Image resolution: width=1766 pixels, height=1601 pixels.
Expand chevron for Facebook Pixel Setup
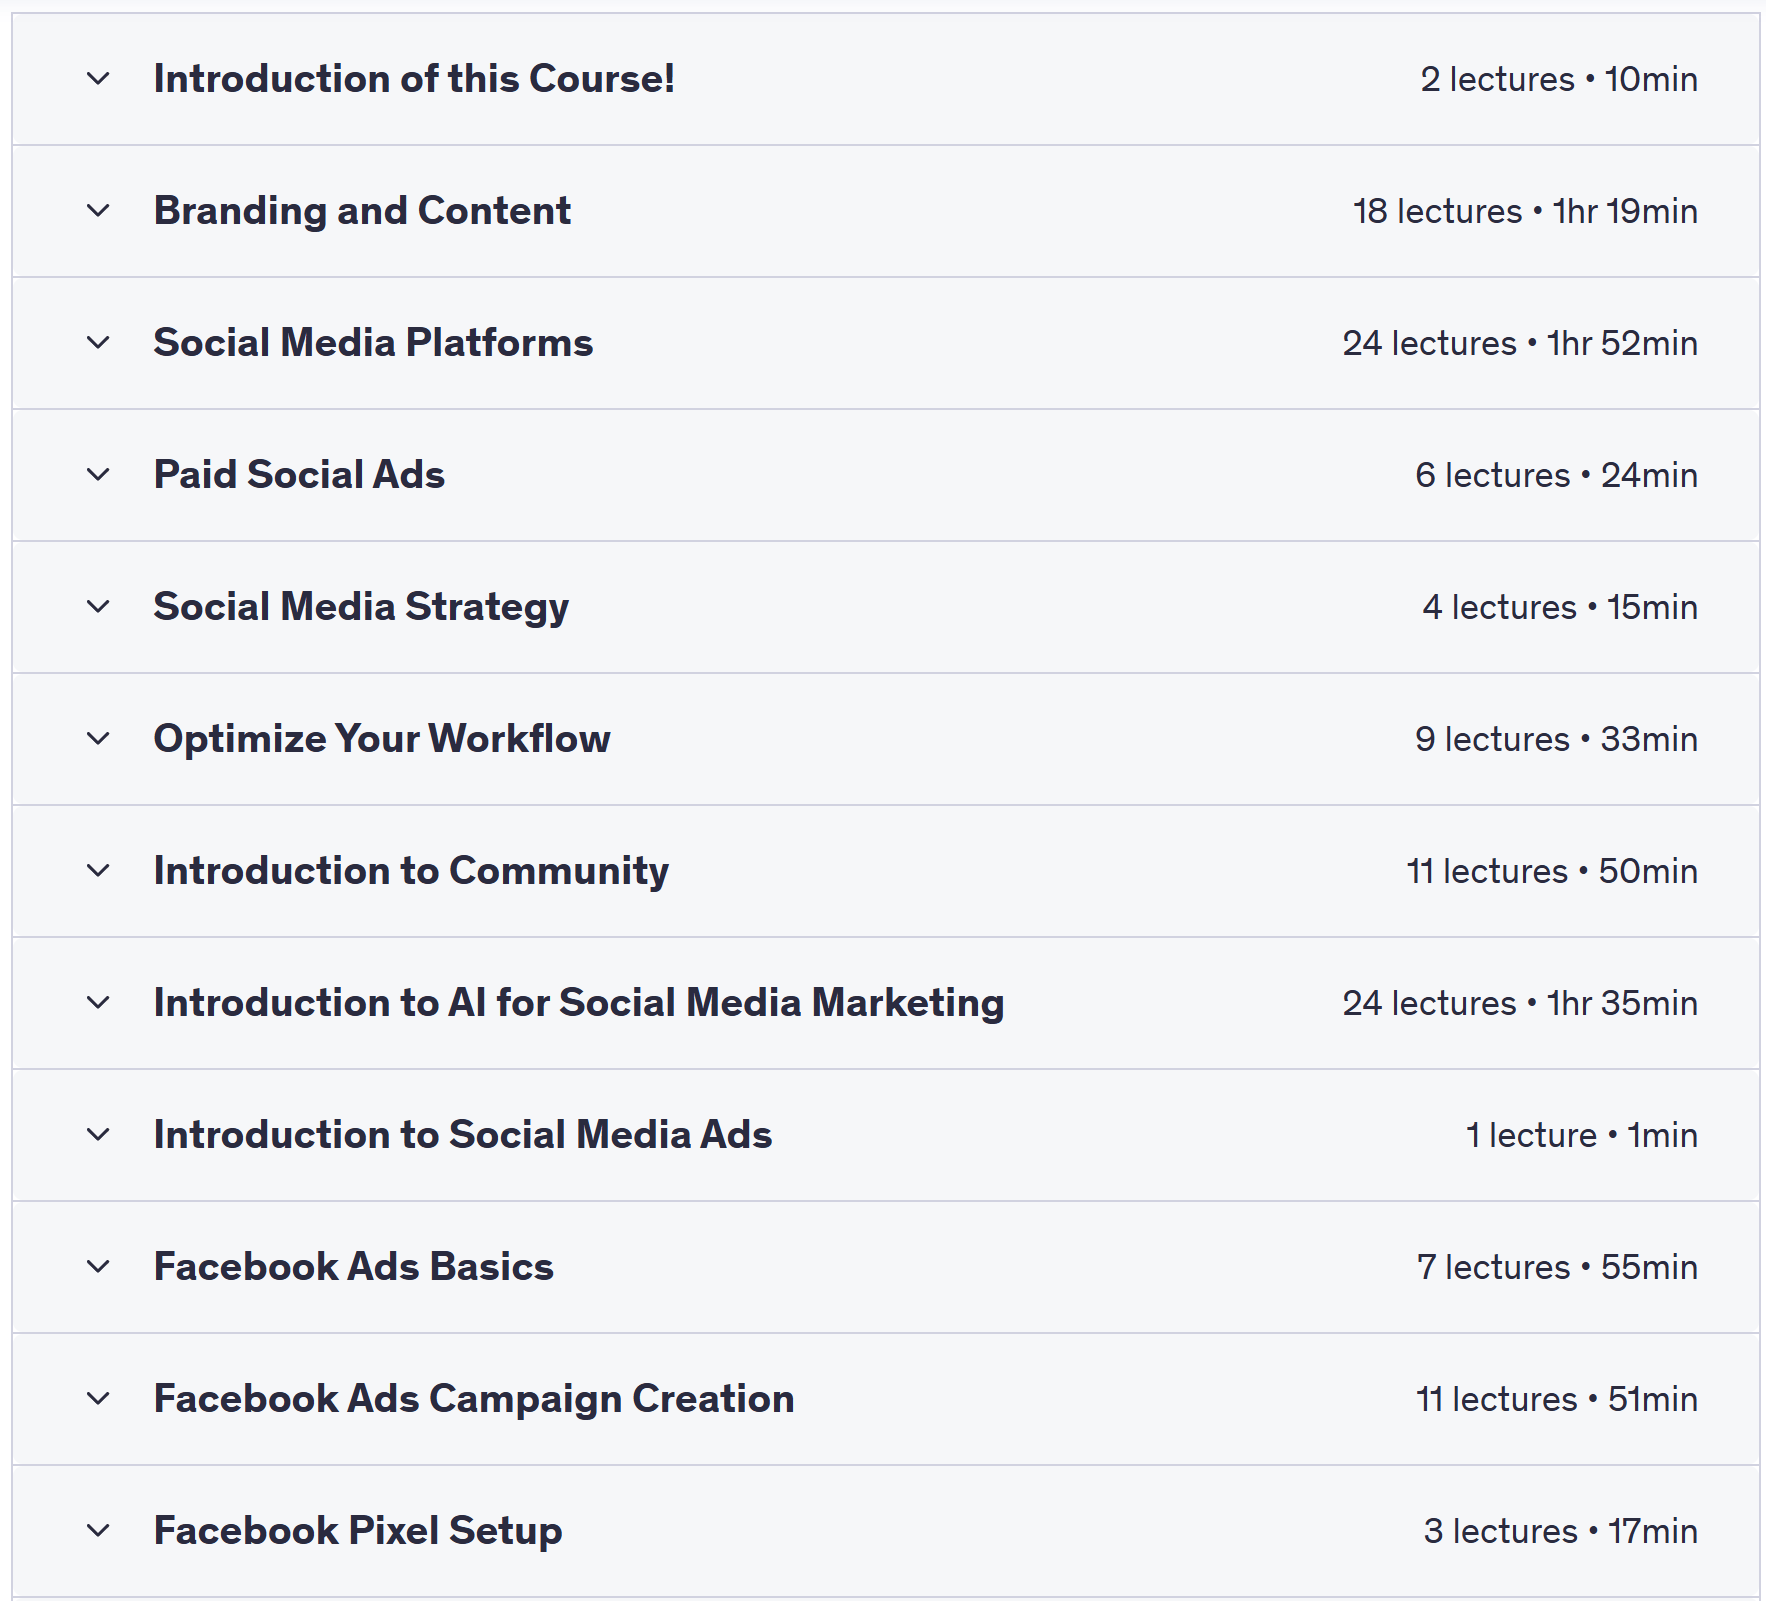point(98,1531)
